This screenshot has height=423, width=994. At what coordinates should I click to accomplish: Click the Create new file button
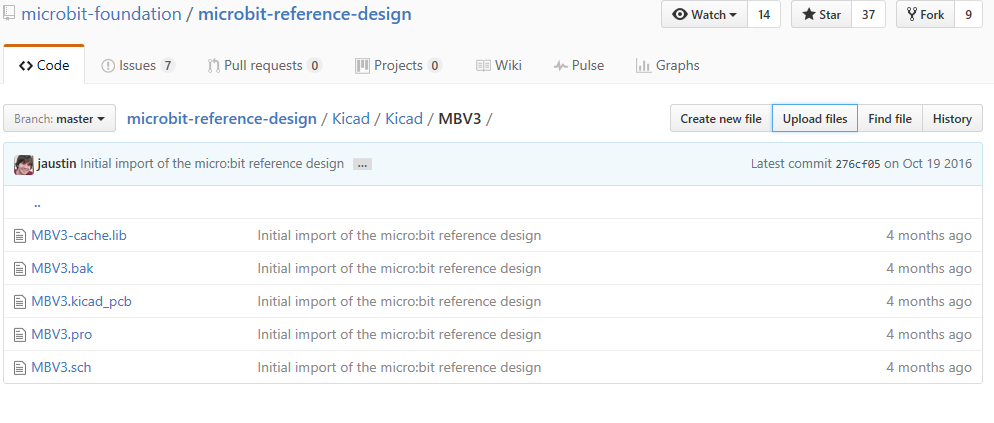pos(720,119)
